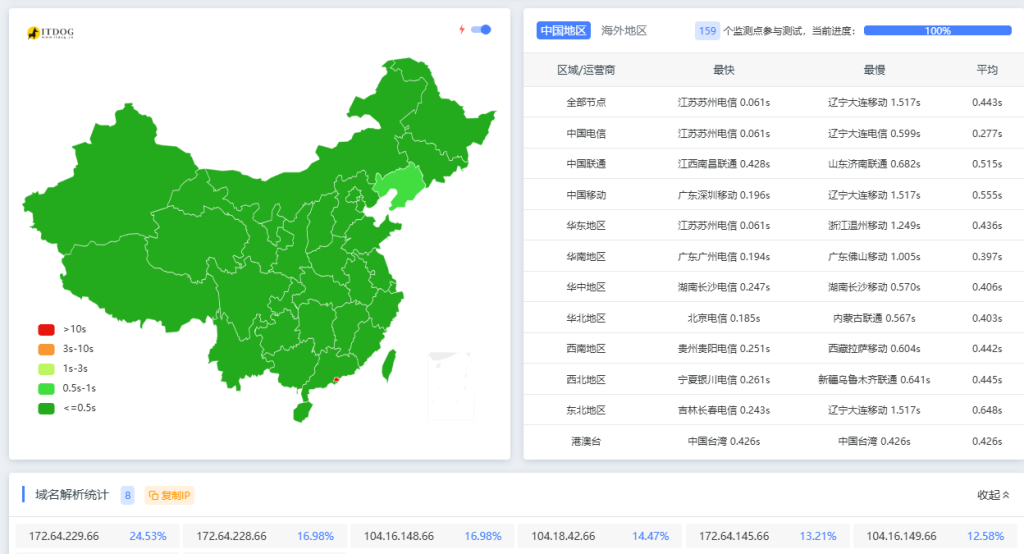This screenshot has width=1024, height=554.
Task: Click the 8 badge beside 域名解析统计
Action: tap(127, 495)
